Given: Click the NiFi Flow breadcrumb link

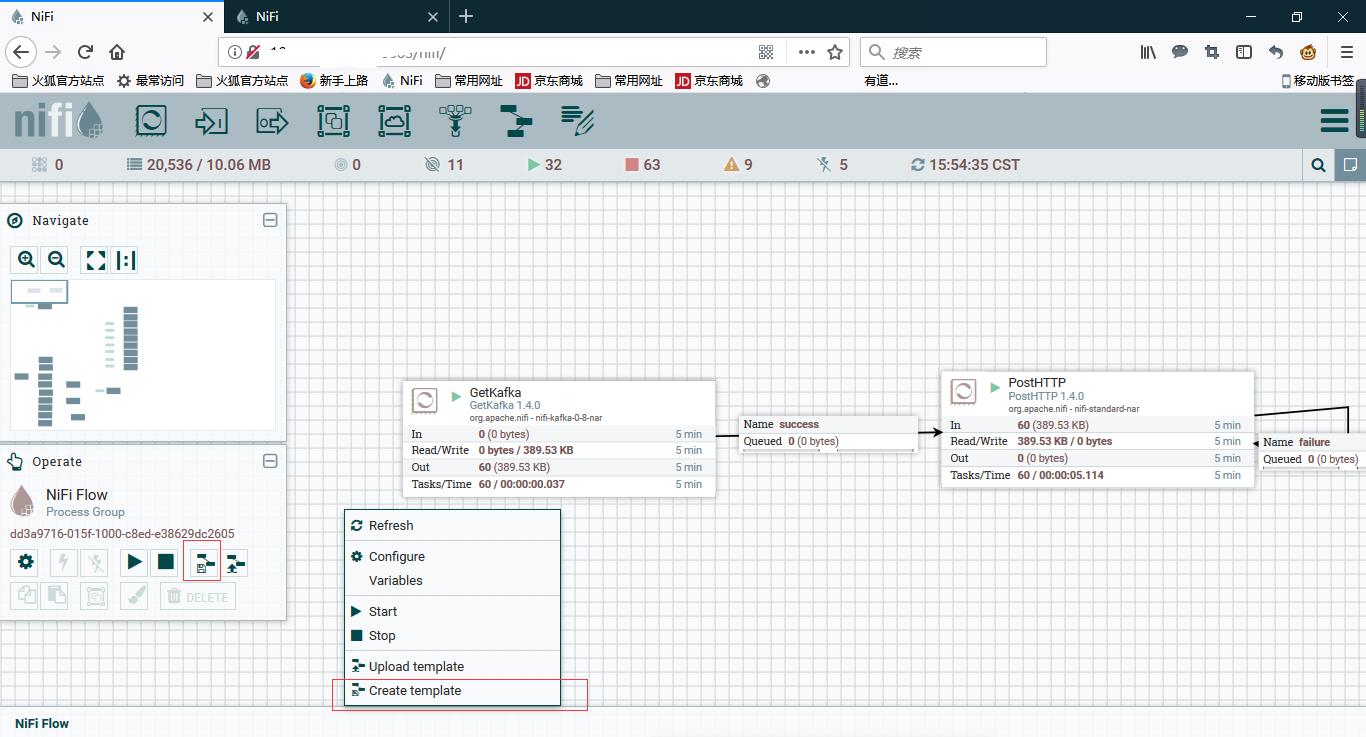Looking at the screenshot, I should (x=42, y=723).
